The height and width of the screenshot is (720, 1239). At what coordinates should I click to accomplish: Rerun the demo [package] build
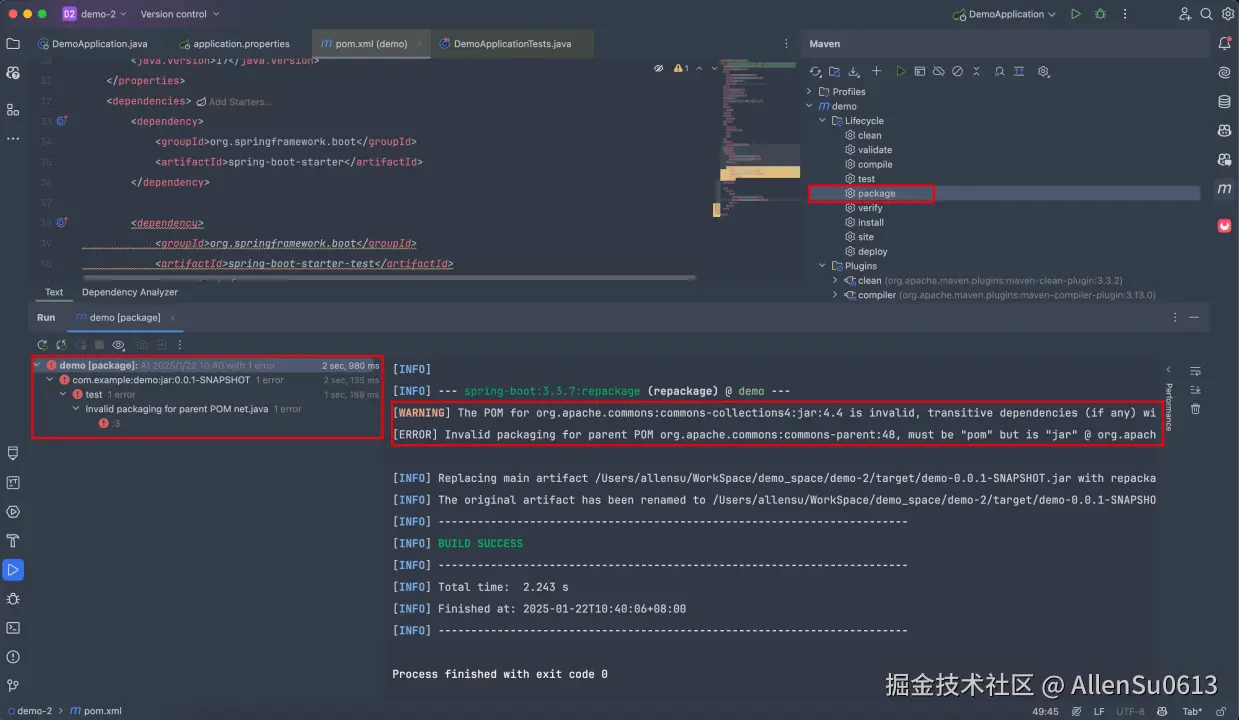click(43, 345)
